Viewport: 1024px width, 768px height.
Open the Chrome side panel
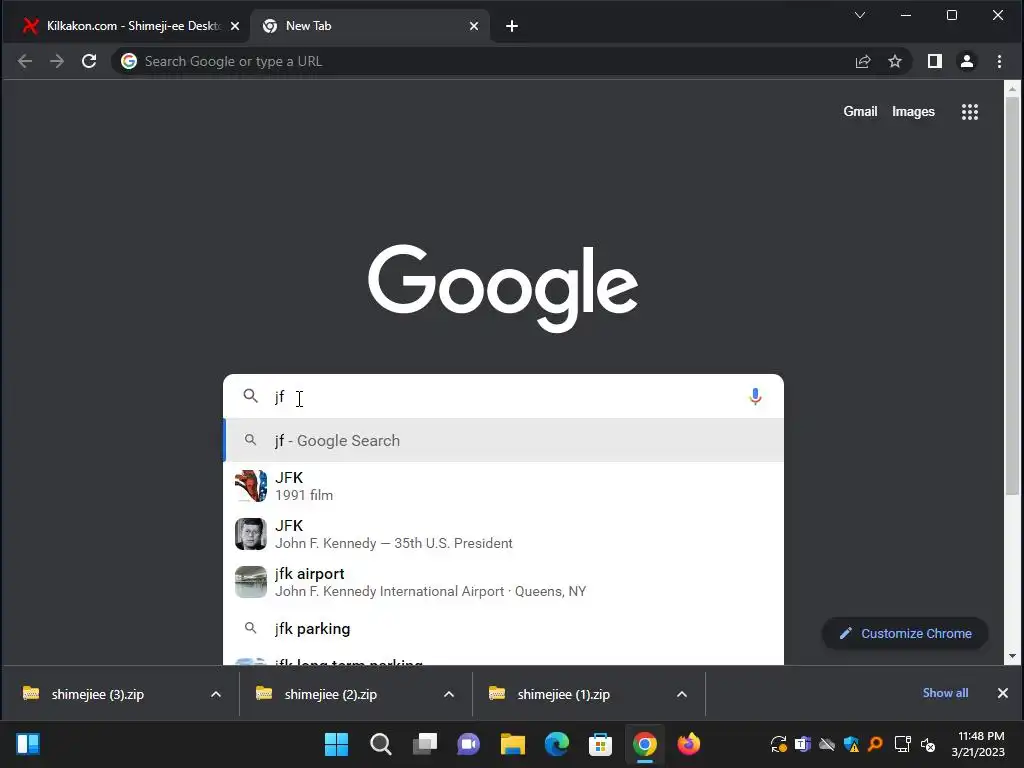[935, 61]
